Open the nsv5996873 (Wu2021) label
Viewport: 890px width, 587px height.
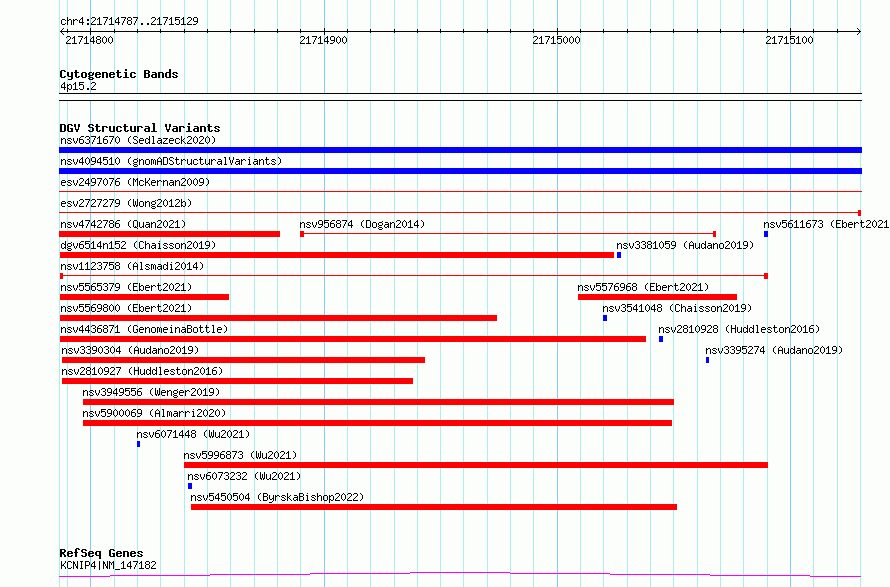240,455
